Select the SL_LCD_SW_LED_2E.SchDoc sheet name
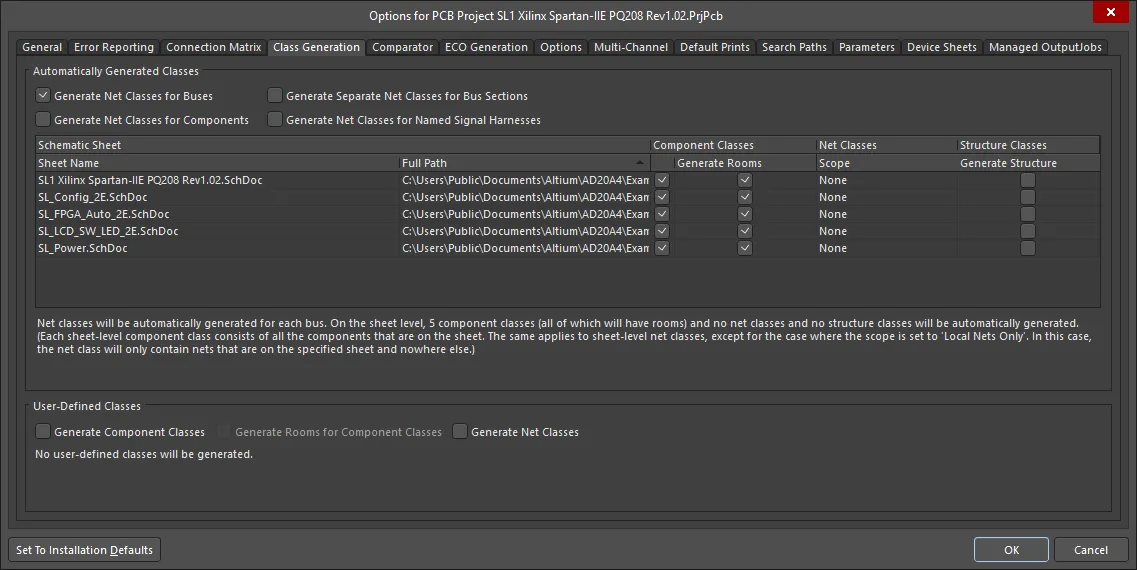Image resolution: width=1137 pixels, height=570 pixels. [108, 231]
